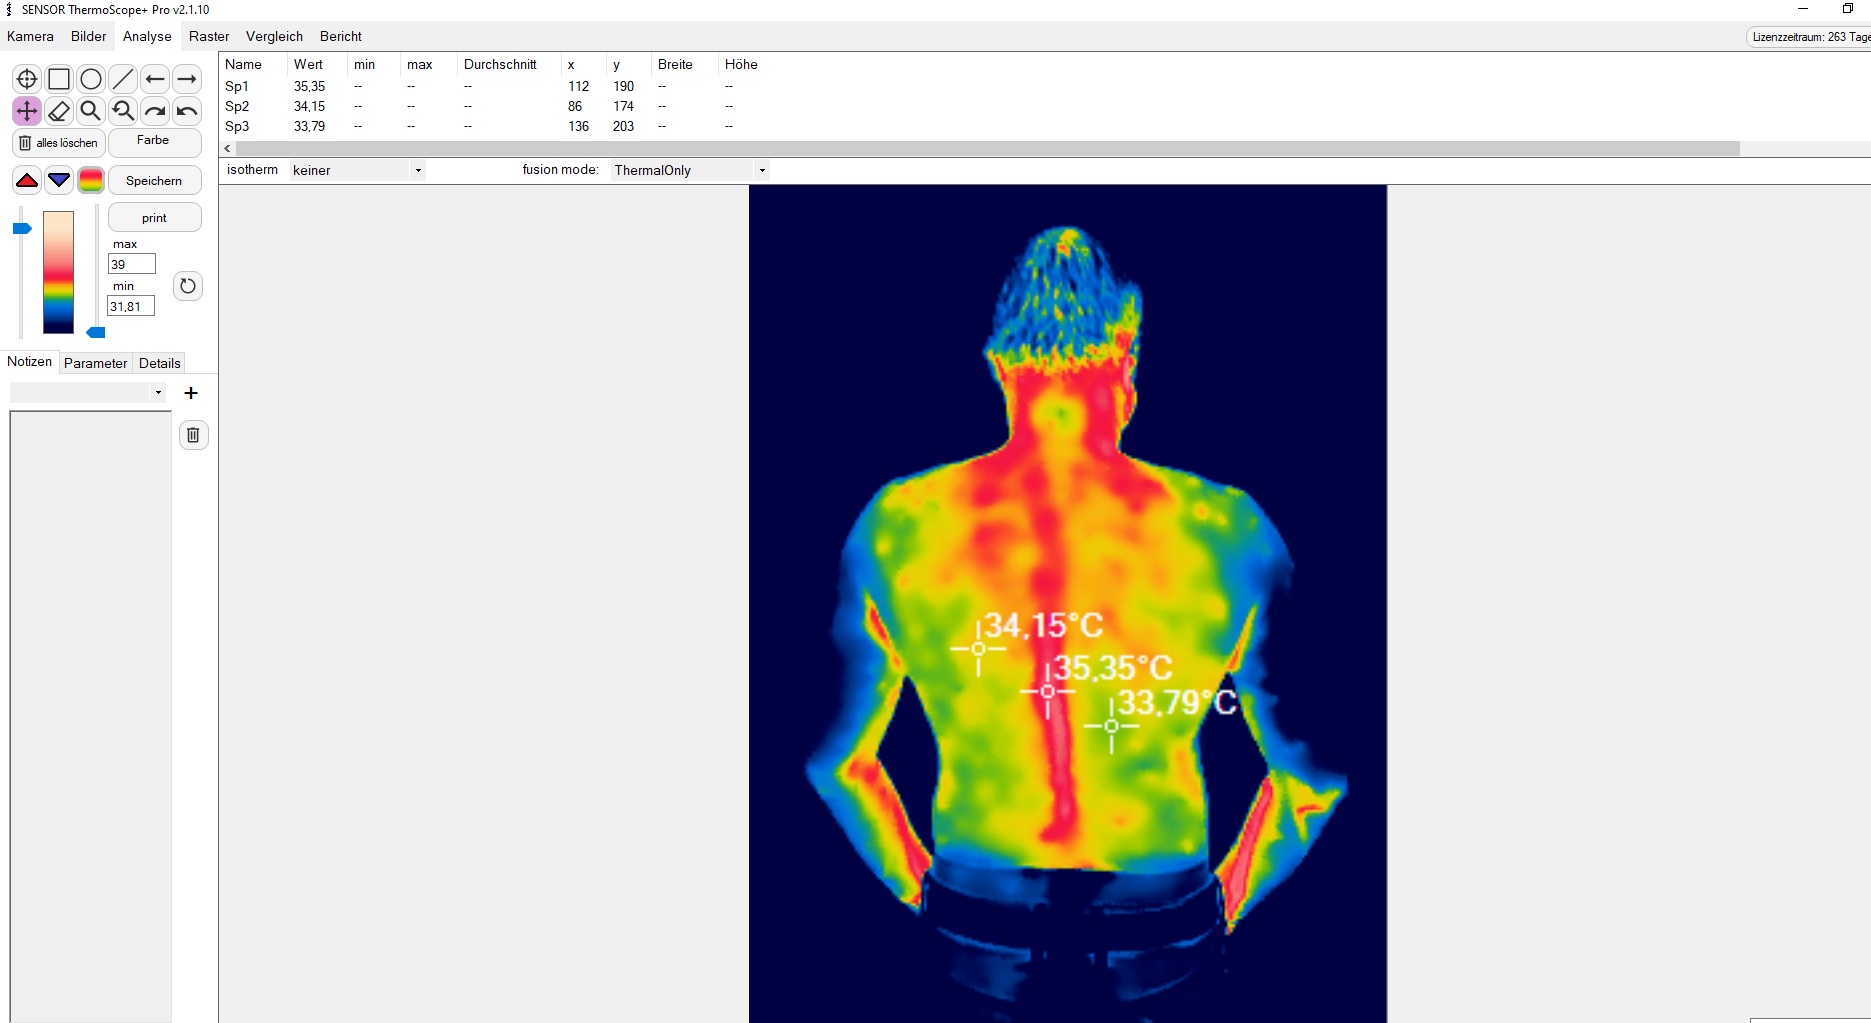This screenshot has width=1871, height=1023.
Task: Activate the move tool (currently highlighted)
Action: coord(26,112)
